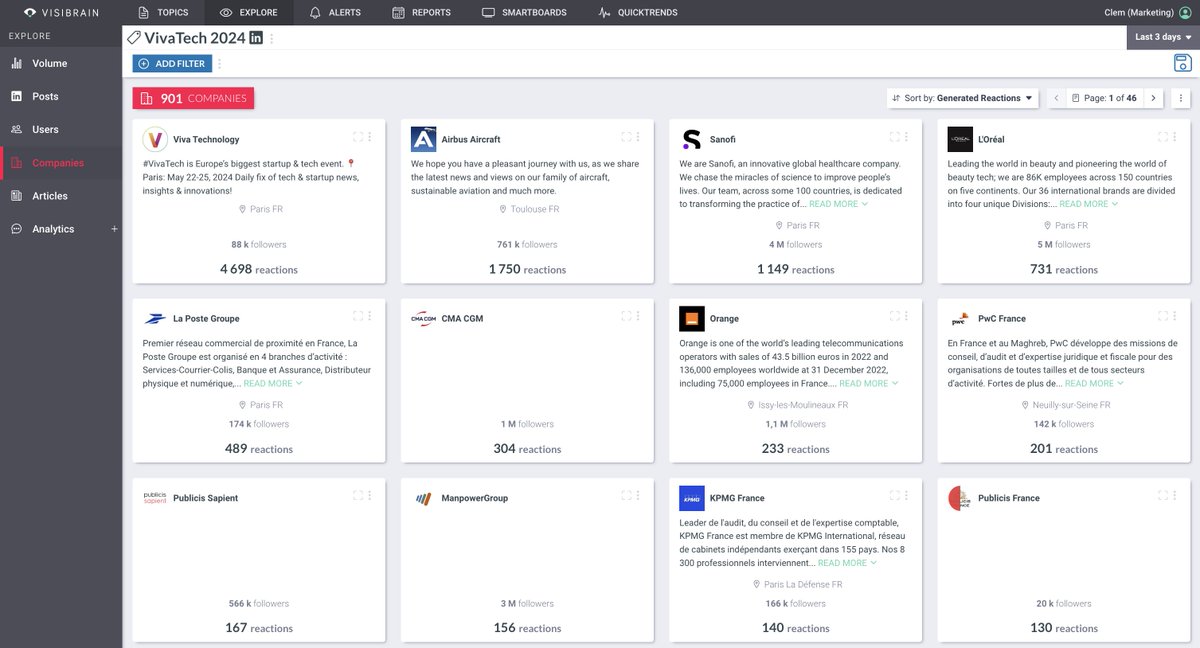Select Volume in the Explore sidebar
Screen dimensions: 1200x648
pos(45,63)
